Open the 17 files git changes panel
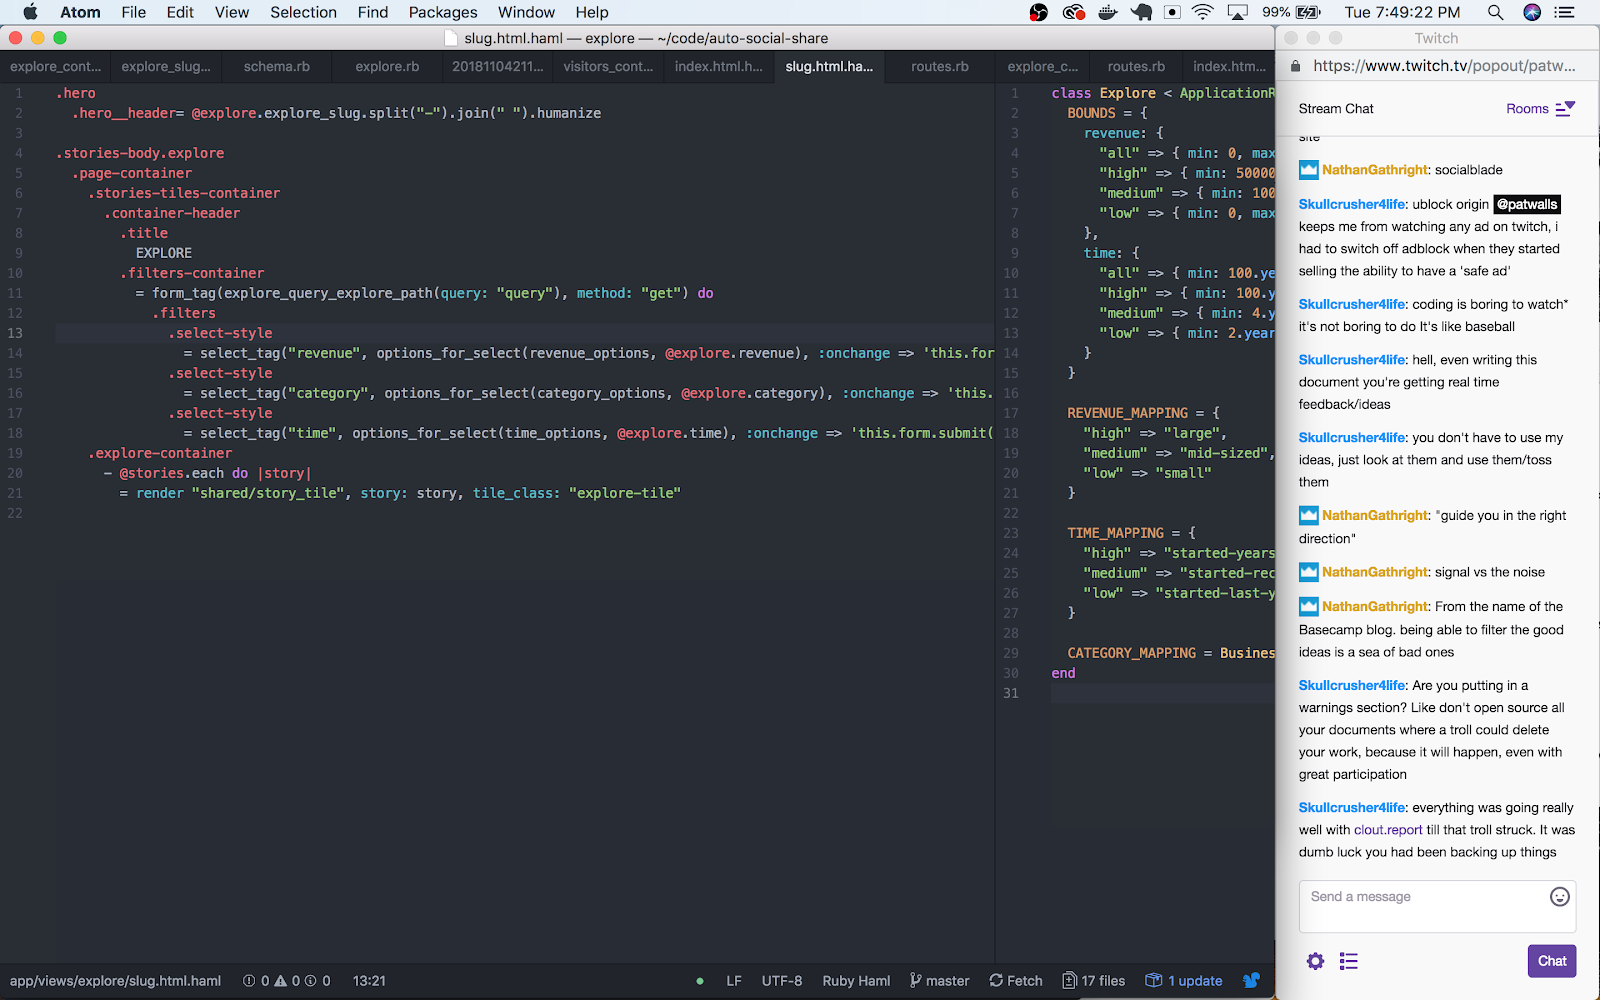 coord(1093,981)
